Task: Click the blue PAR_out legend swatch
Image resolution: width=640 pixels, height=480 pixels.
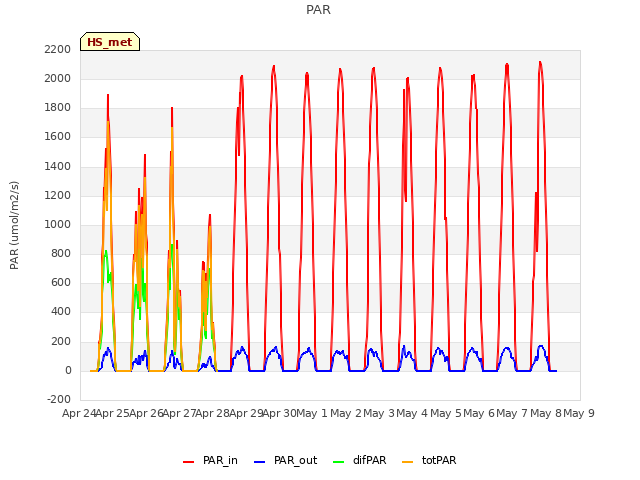Action: pos(260,462)
